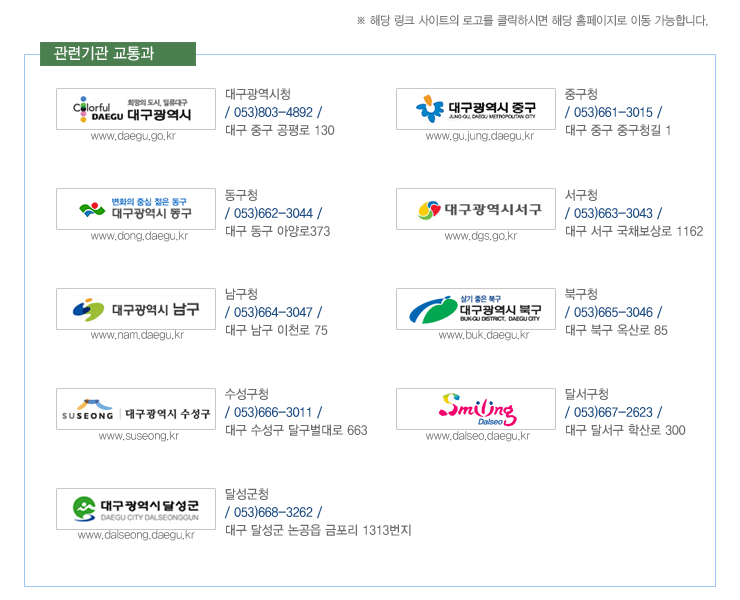This screenshot has width=740, height=600.
Task: Click address 대구 남구 이천로 75
Action: tap(276, 330)
